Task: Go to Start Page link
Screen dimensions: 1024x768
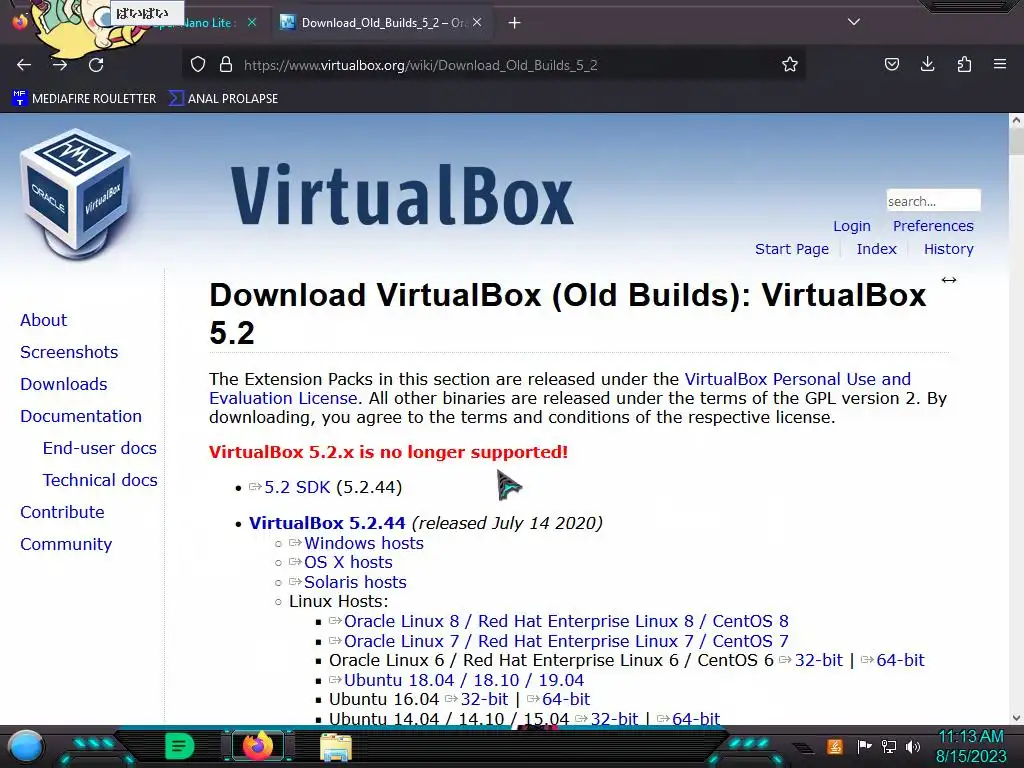Action: click(792, 249)
